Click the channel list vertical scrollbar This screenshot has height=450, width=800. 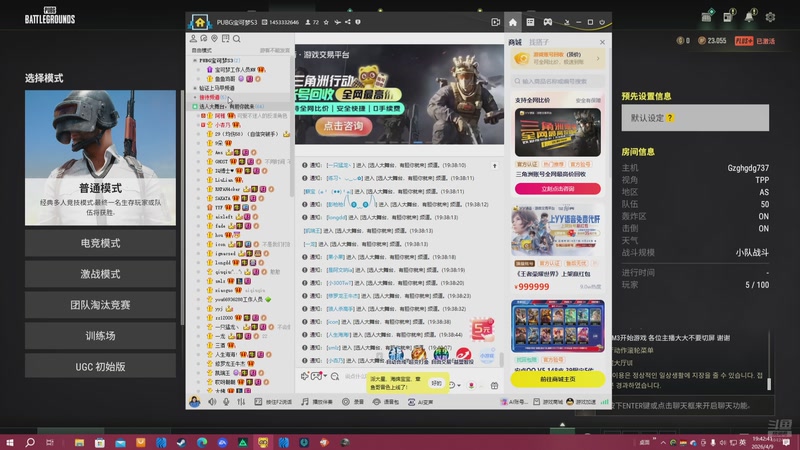pyautogui.click(x=292, y=128)
